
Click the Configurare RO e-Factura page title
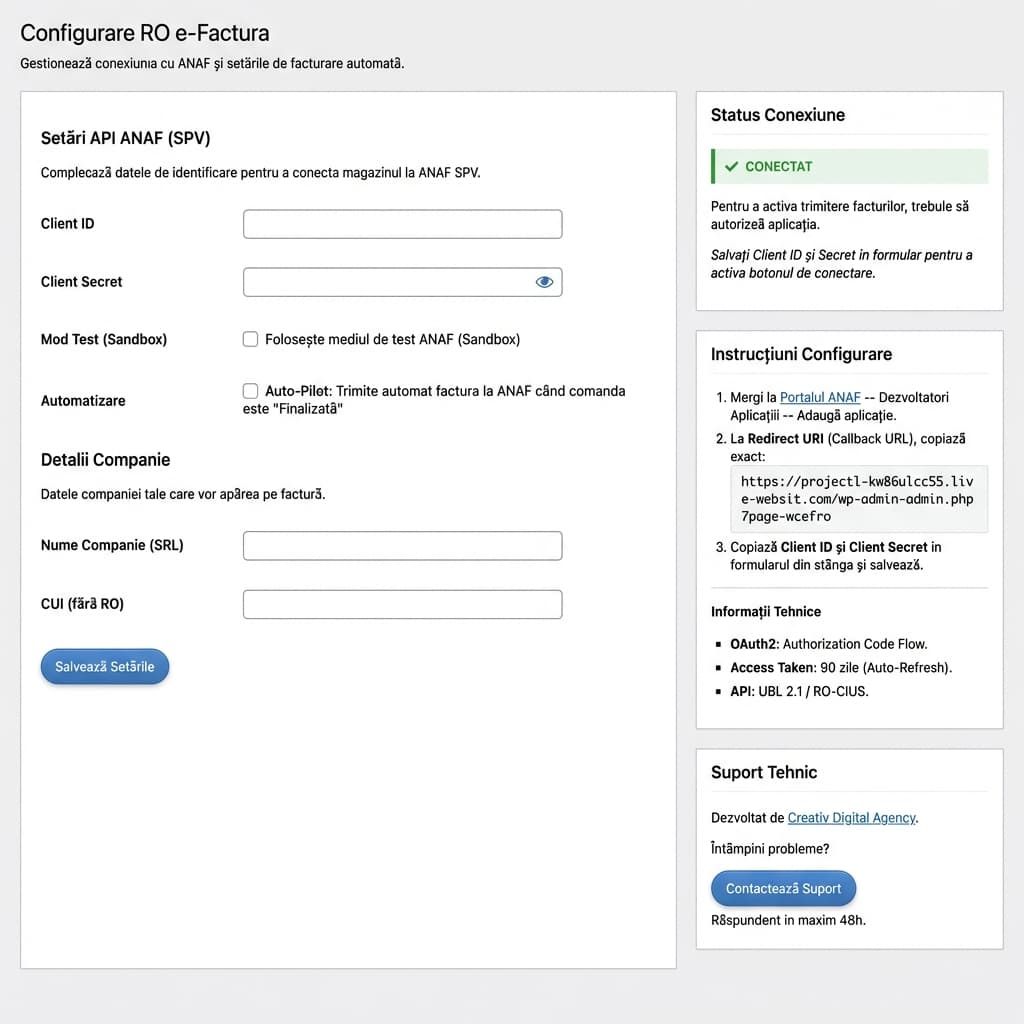(144, 33)
